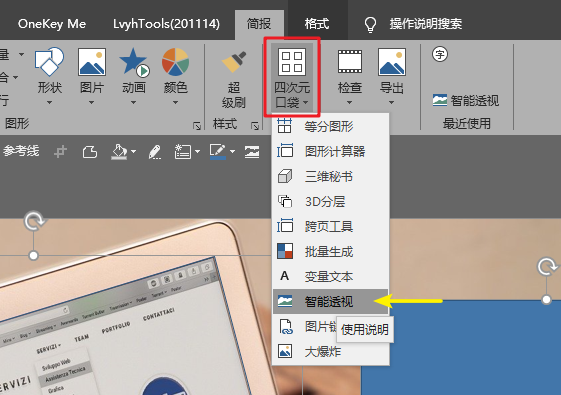Select the 格式 ribbon tab
The image size is (561, 395).
click(x=316, y=24)
